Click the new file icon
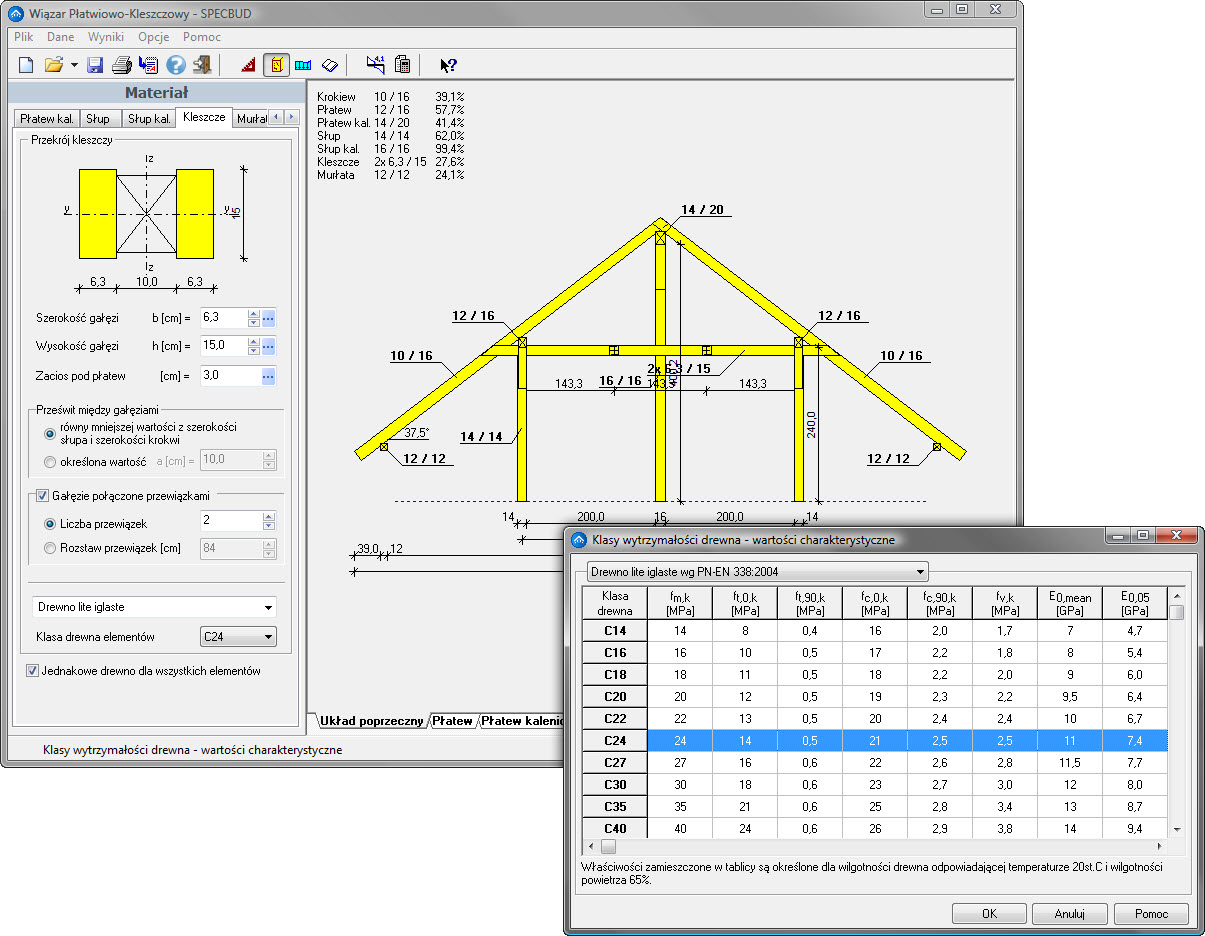 pyautogui.click(x=26, y=66)
